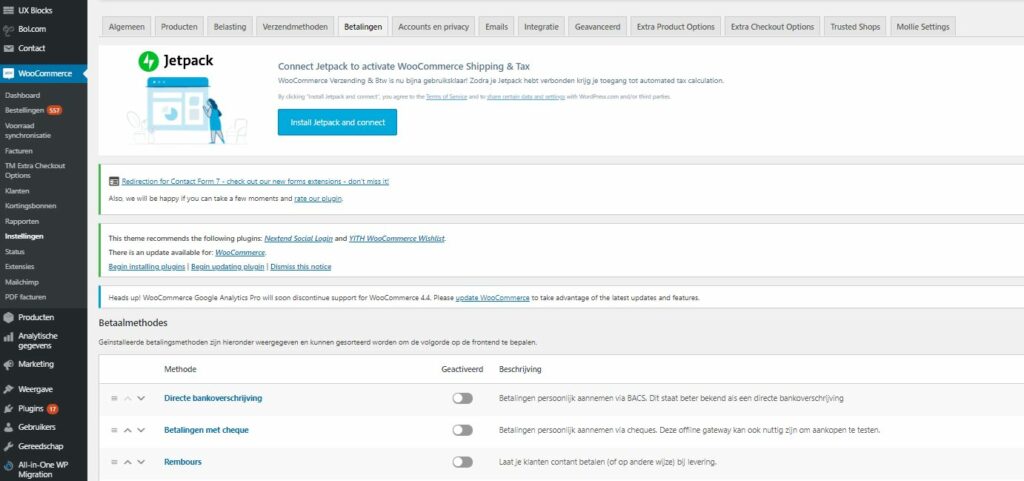Open Extra Product Options tab
This screenshot has height=481, width=1024.
[x=676, y=27]
